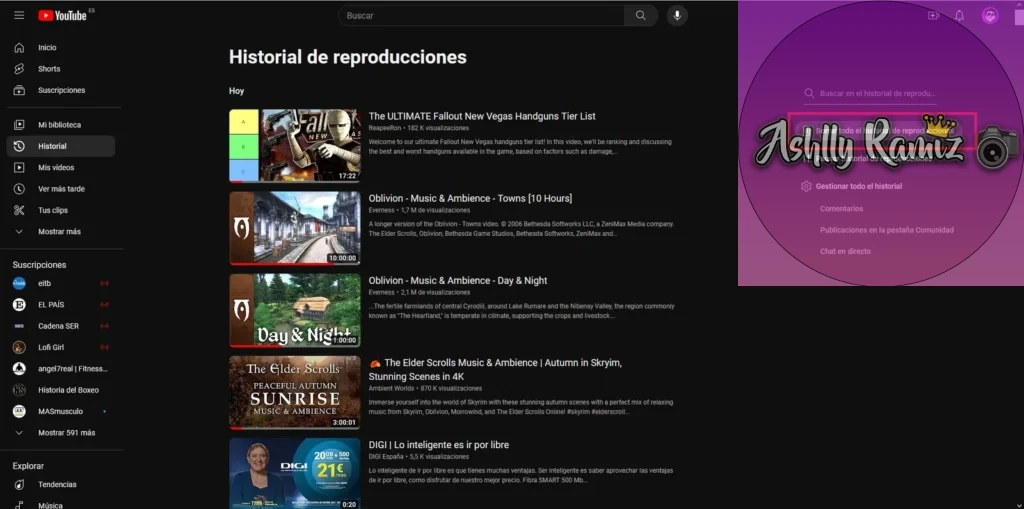Open Tus clips in sidebar
The height and width of the screenshot is (509, 1024).
coord(52,210)
